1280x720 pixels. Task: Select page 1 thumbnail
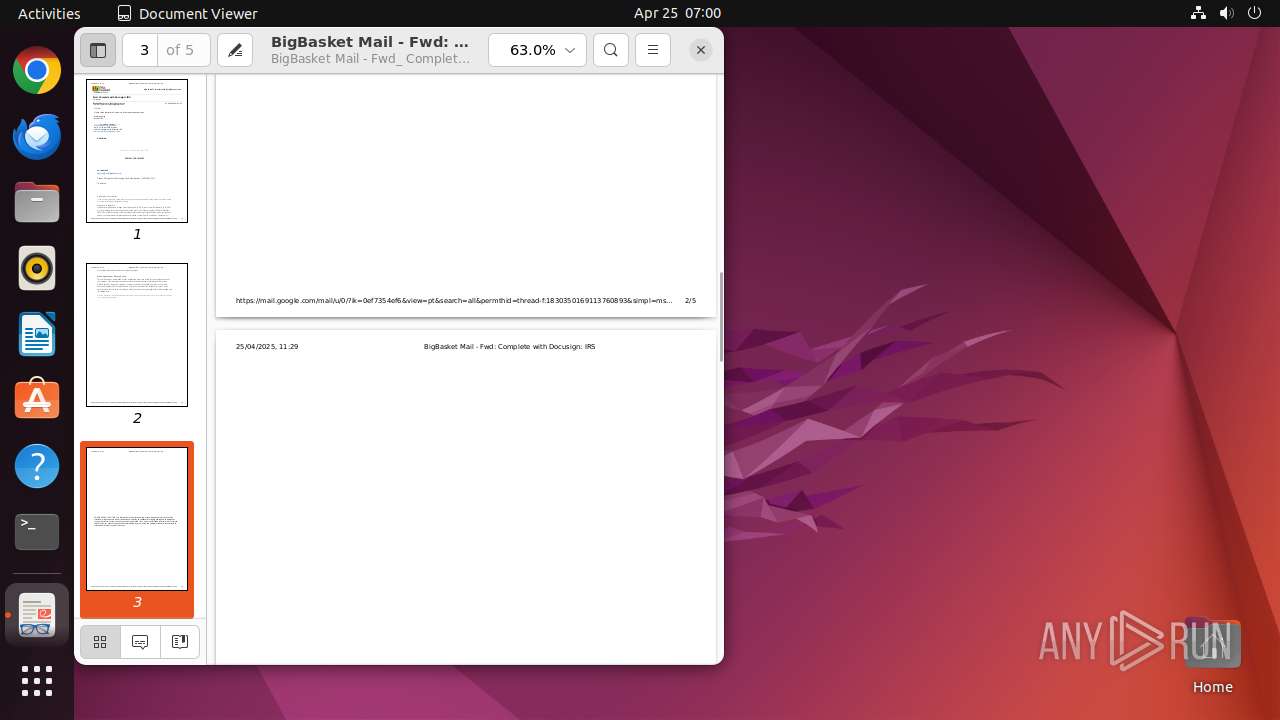137,151
